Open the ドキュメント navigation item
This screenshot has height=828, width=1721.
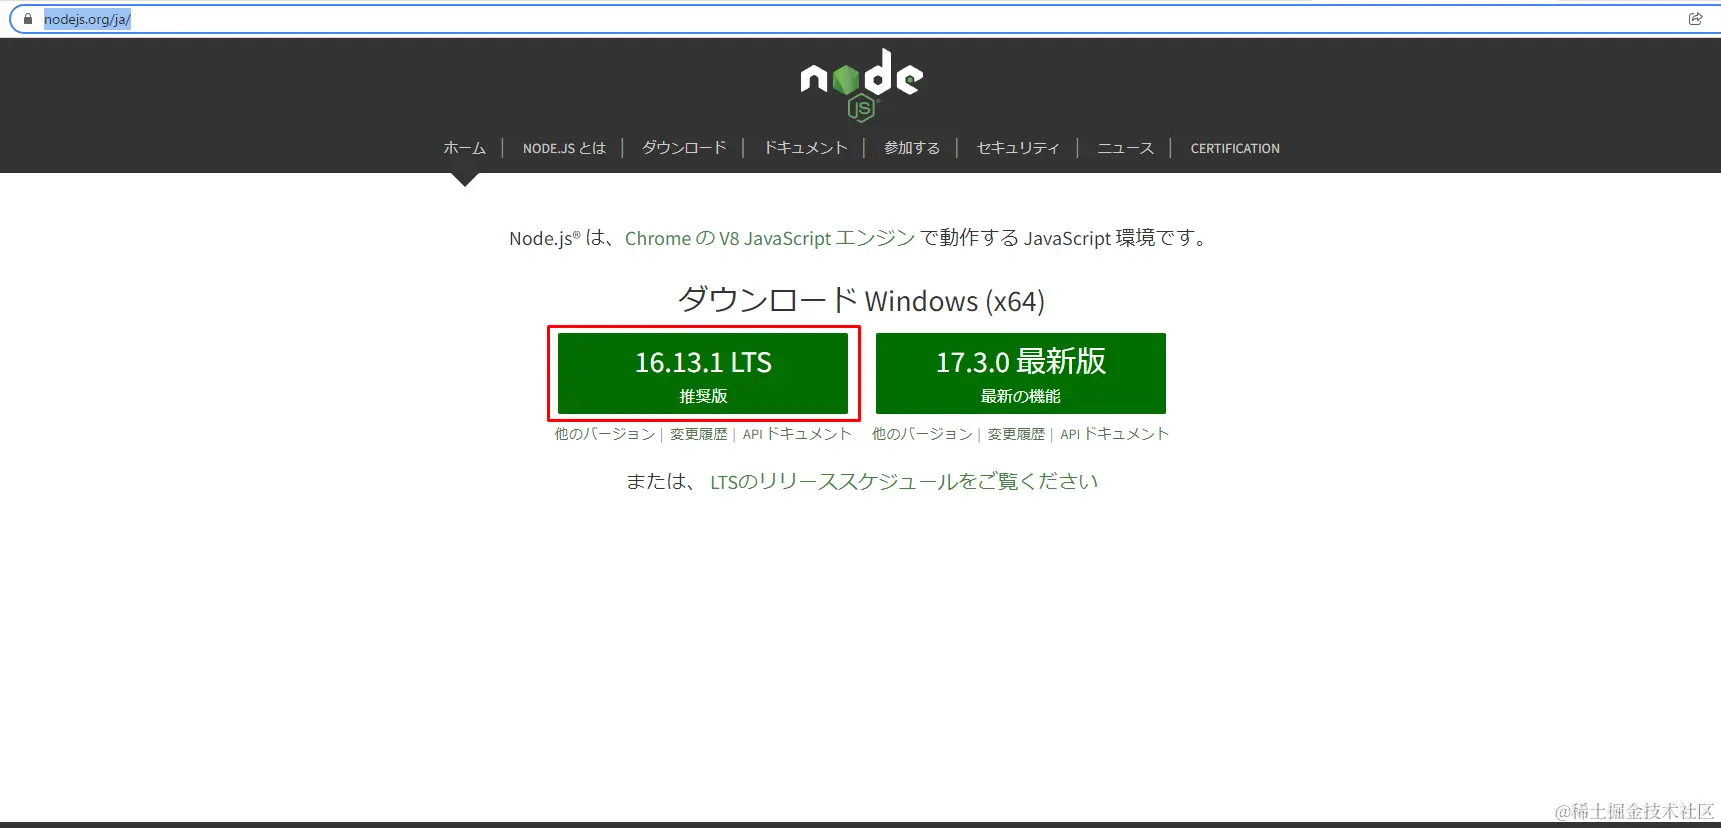click(806, 148)
